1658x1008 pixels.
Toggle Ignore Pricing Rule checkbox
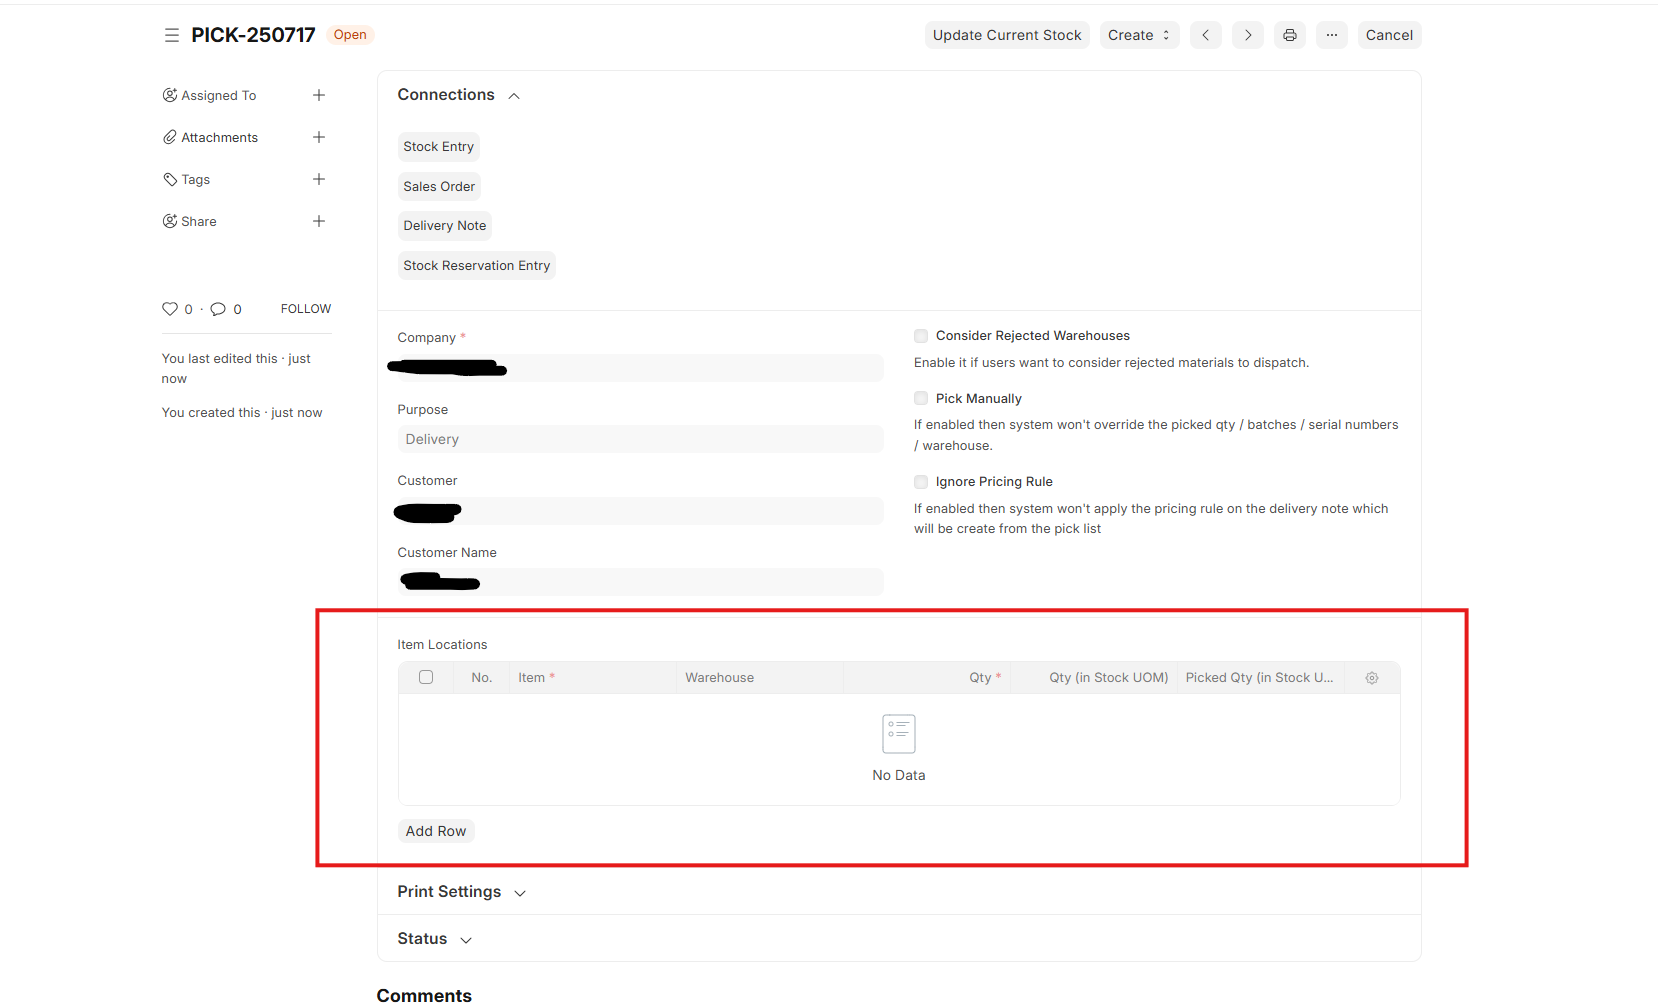921,482
